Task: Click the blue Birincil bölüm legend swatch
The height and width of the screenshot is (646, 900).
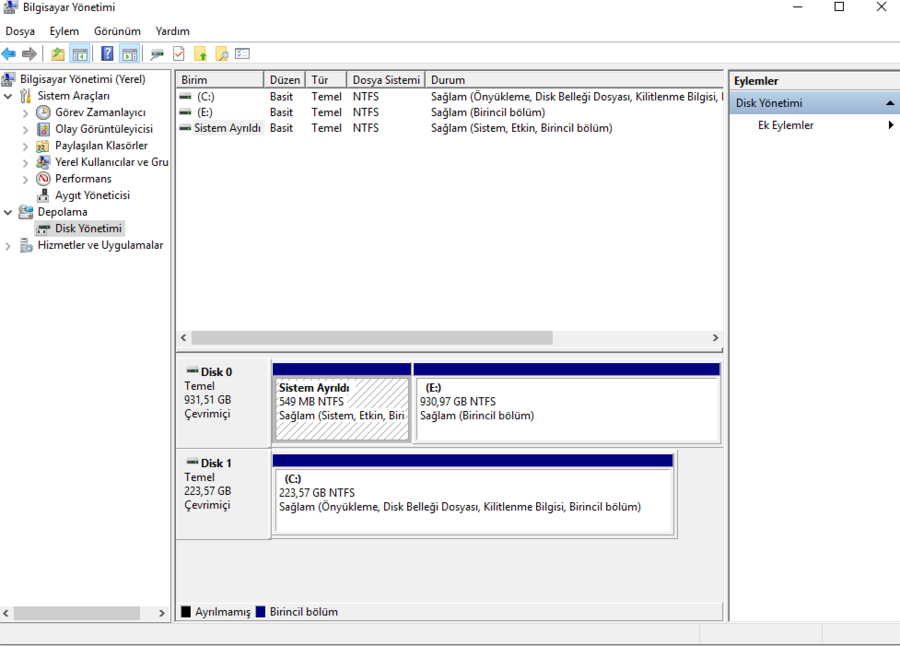Action: coord(261,612)
